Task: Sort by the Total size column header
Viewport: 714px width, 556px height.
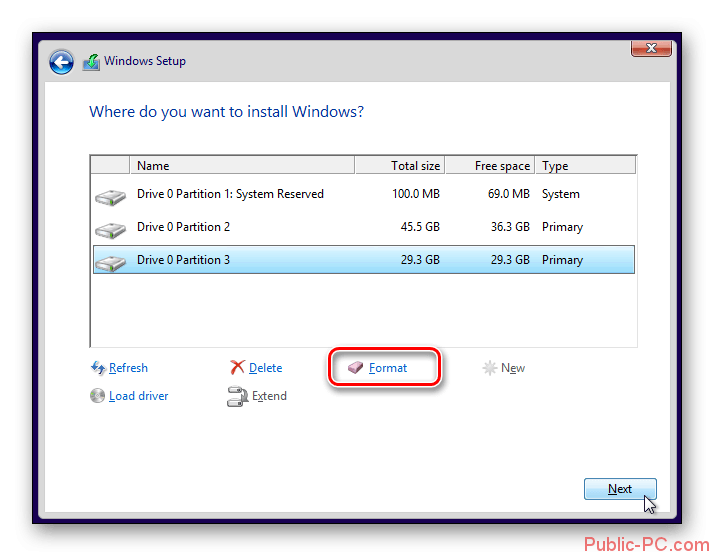Action: 400,165
